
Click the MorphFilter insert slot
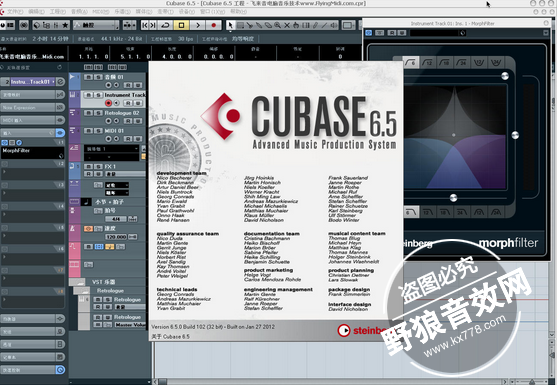(x=32, y=153)
